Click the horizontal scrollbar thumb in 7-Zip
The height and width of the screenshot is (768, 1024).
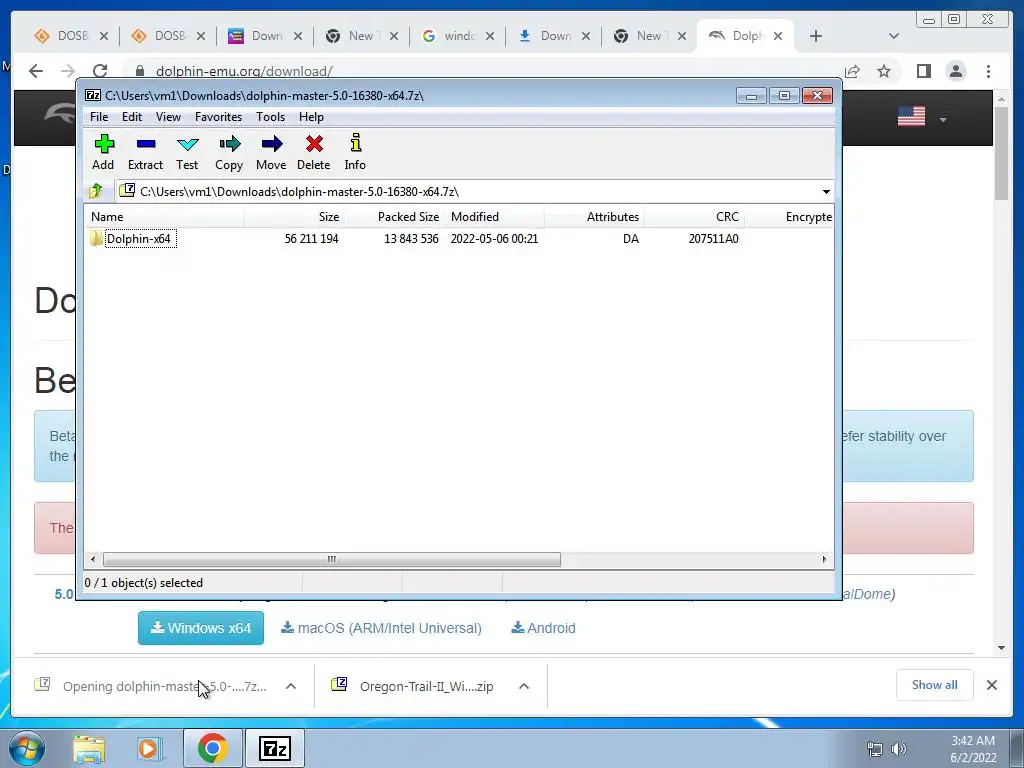coord(332,559)
